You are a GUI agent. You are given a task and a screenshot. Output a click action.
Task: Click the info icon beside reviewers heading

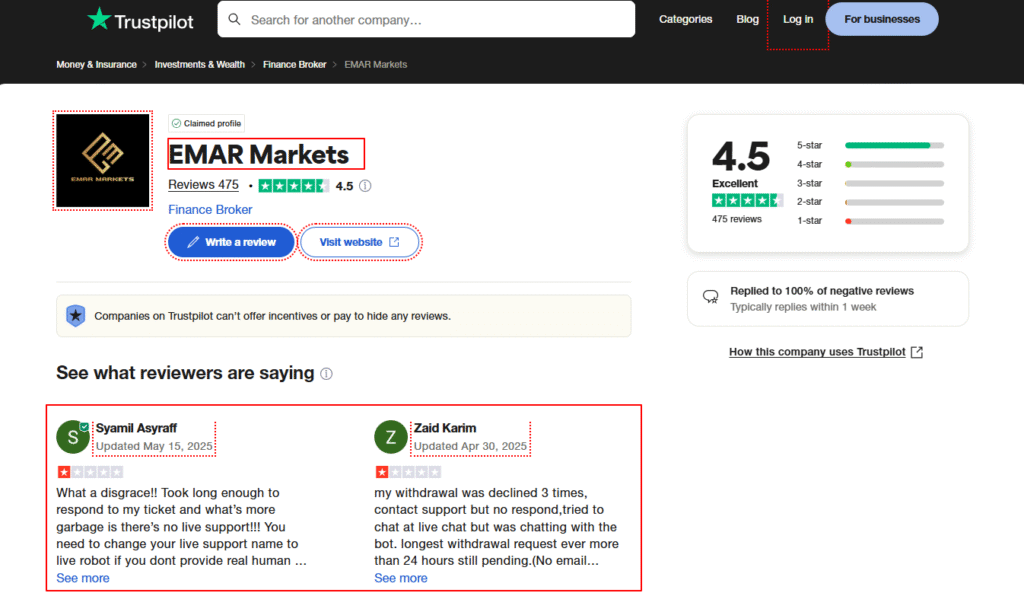click(x=327, y=374)
